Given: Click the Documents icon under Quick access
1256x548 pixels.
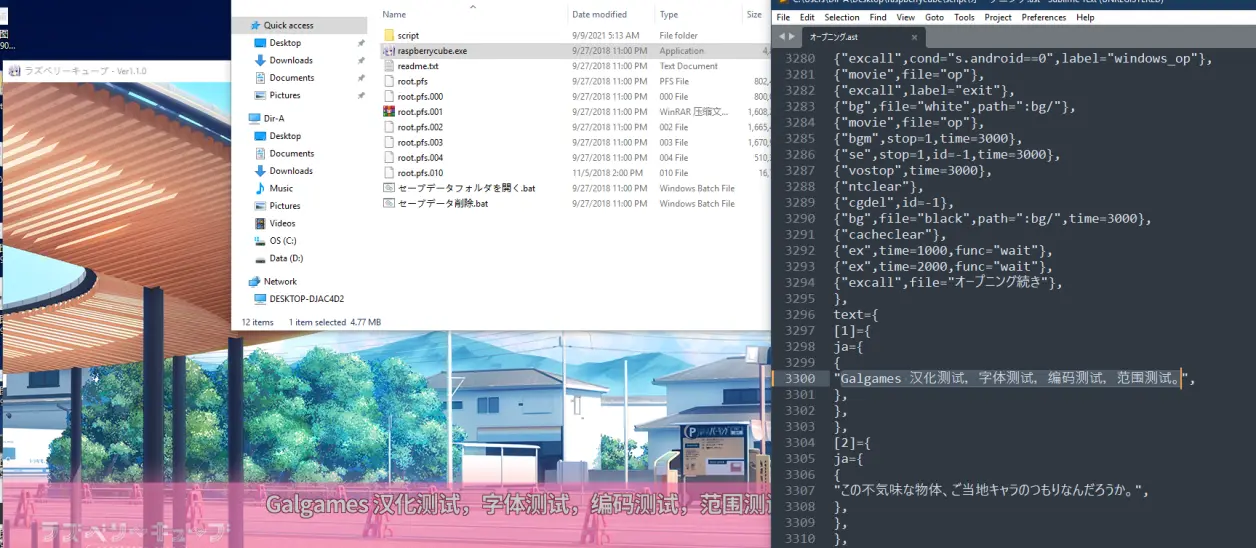Looking at the screenshot, I should [260, 78].
